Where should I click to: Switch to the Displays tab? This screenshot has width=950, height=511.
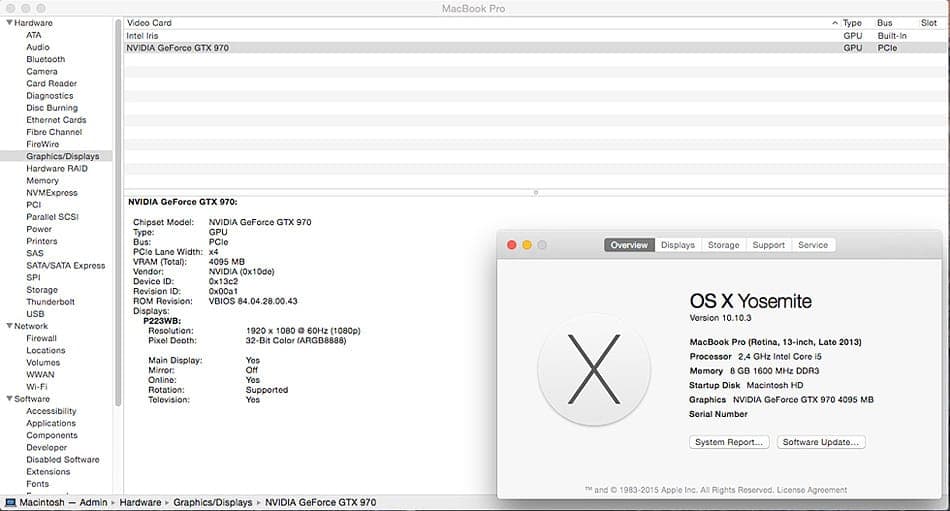coord(677,245)
